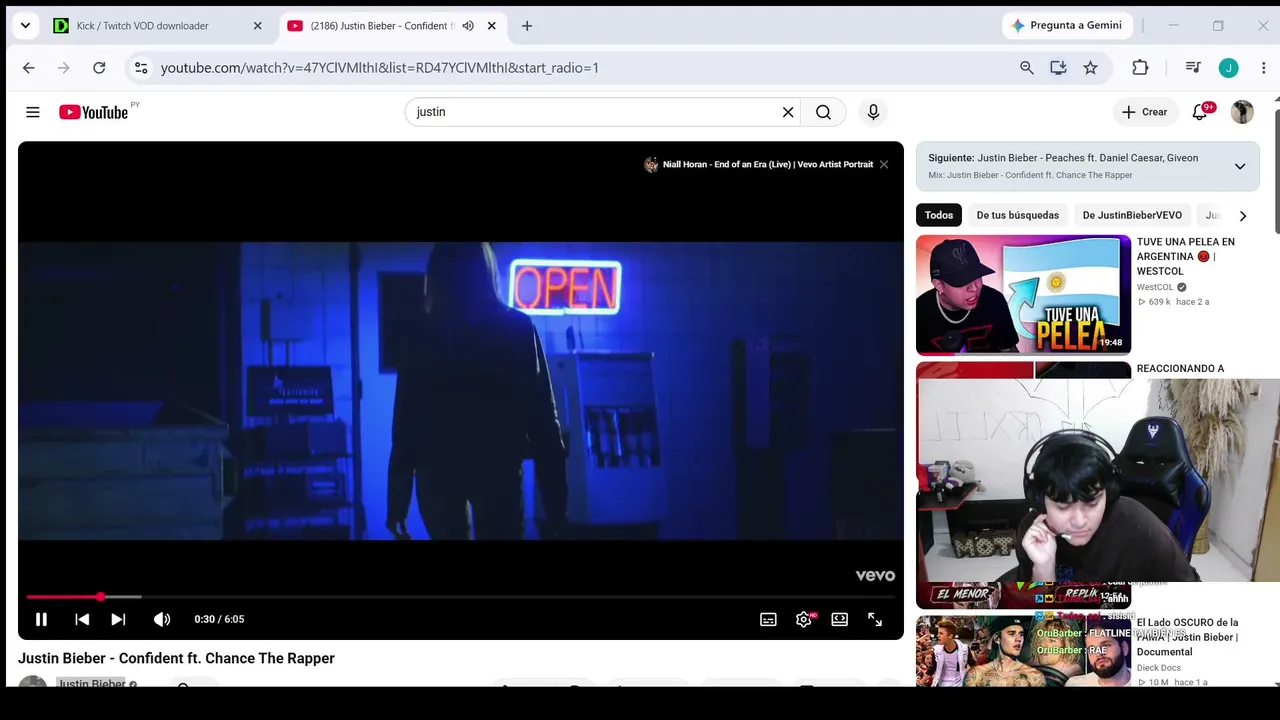Open the Justin Bieber documentary thumbnail
This screenshot has height=720, width=1280.
point(1023,651)
